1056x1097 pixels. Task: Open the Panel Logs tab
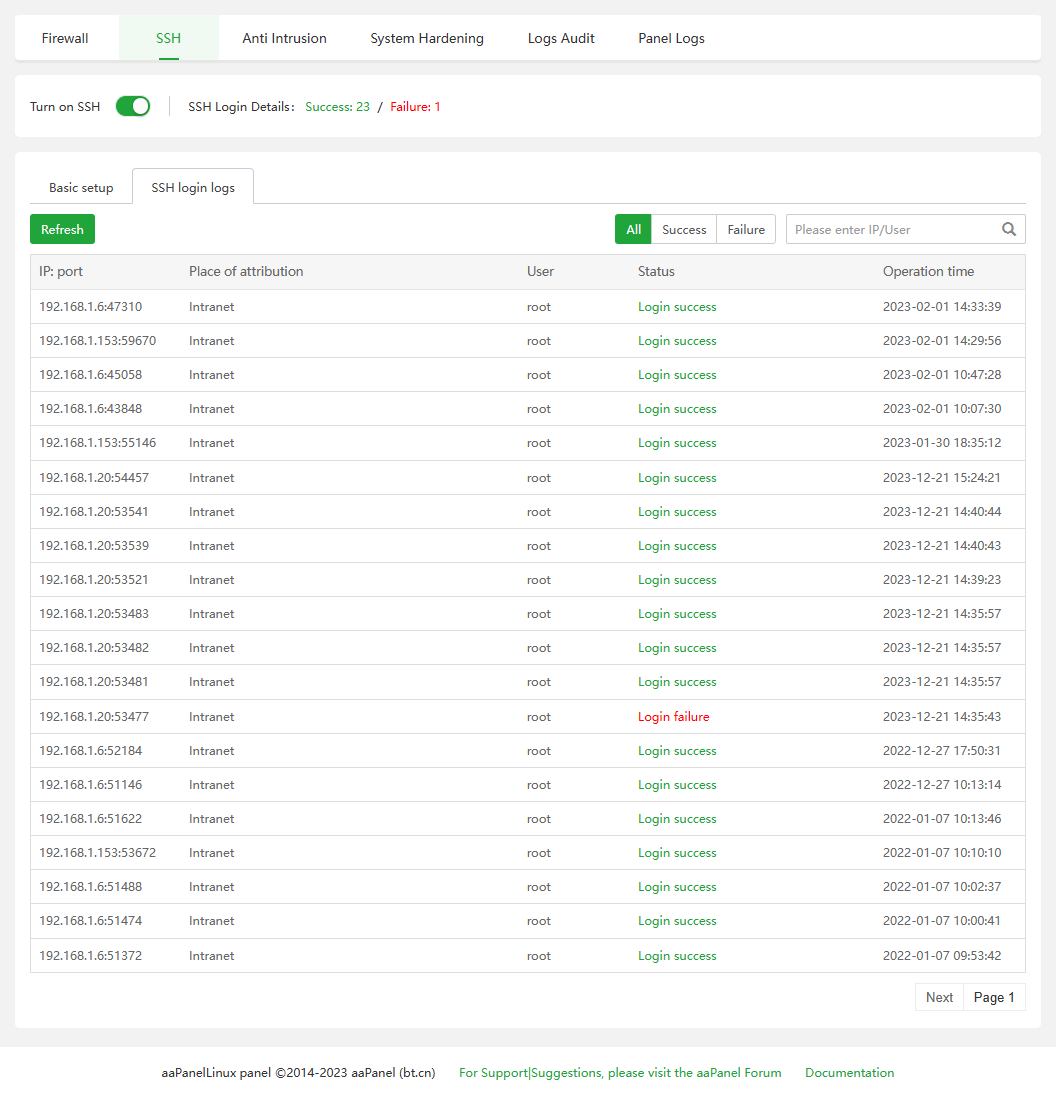[x=671, y=39]
